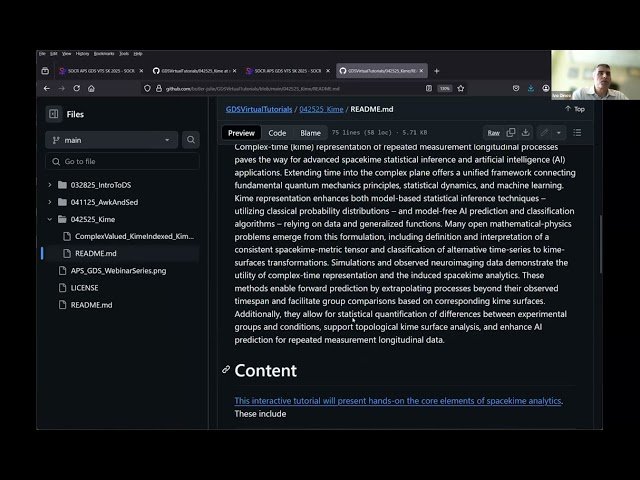The height and width of the screenshot is (480, 640).
Task: Copy raw file contents icon
Action: 511,132
